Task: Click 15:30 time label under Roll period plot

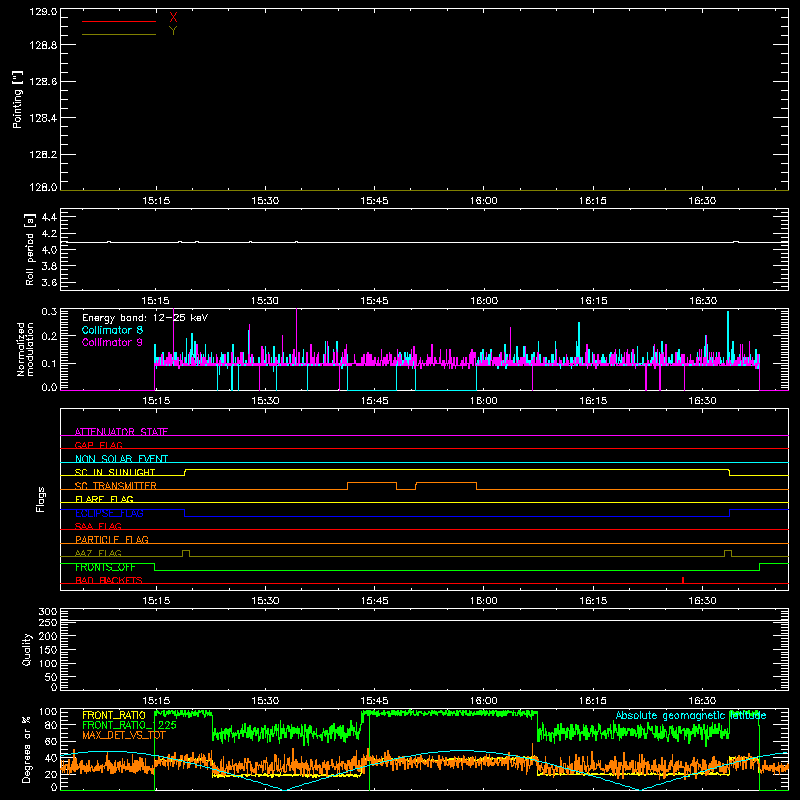Action: 265,301
